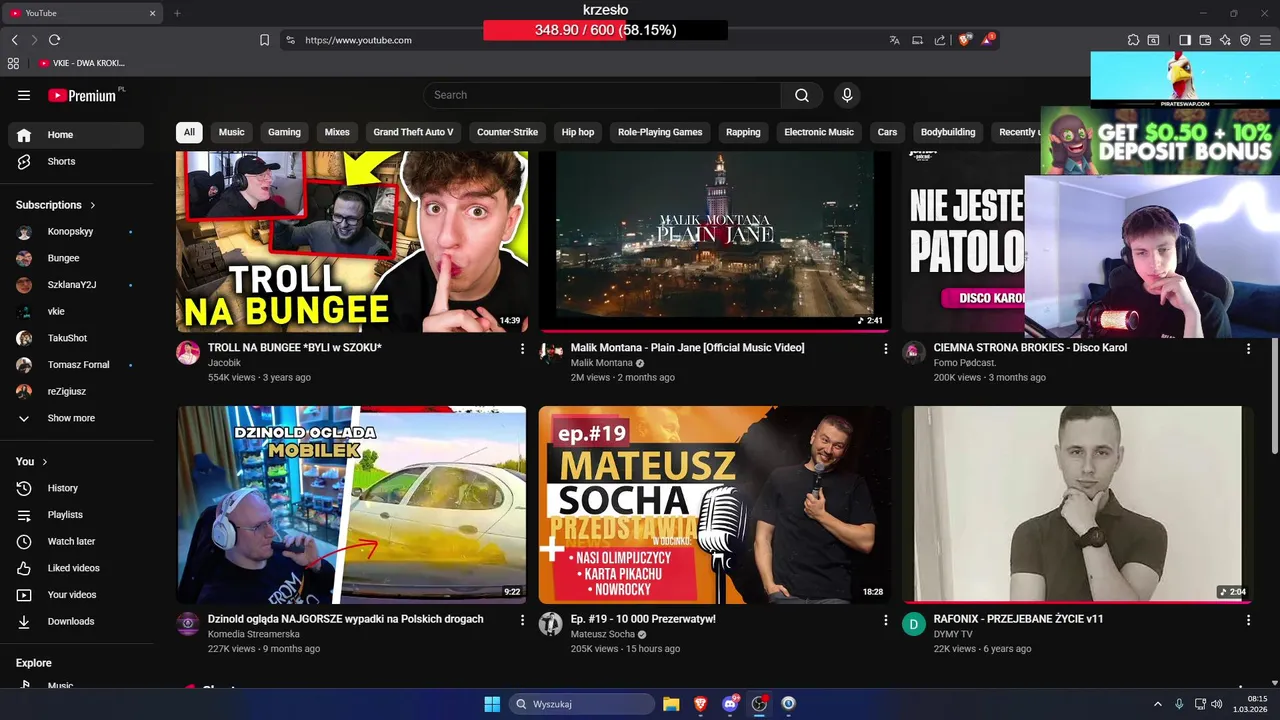The width and height of the screenshot is (1280, 720).
Task: Start voice search with microphone icon
Action: click(x=847, y=95)
